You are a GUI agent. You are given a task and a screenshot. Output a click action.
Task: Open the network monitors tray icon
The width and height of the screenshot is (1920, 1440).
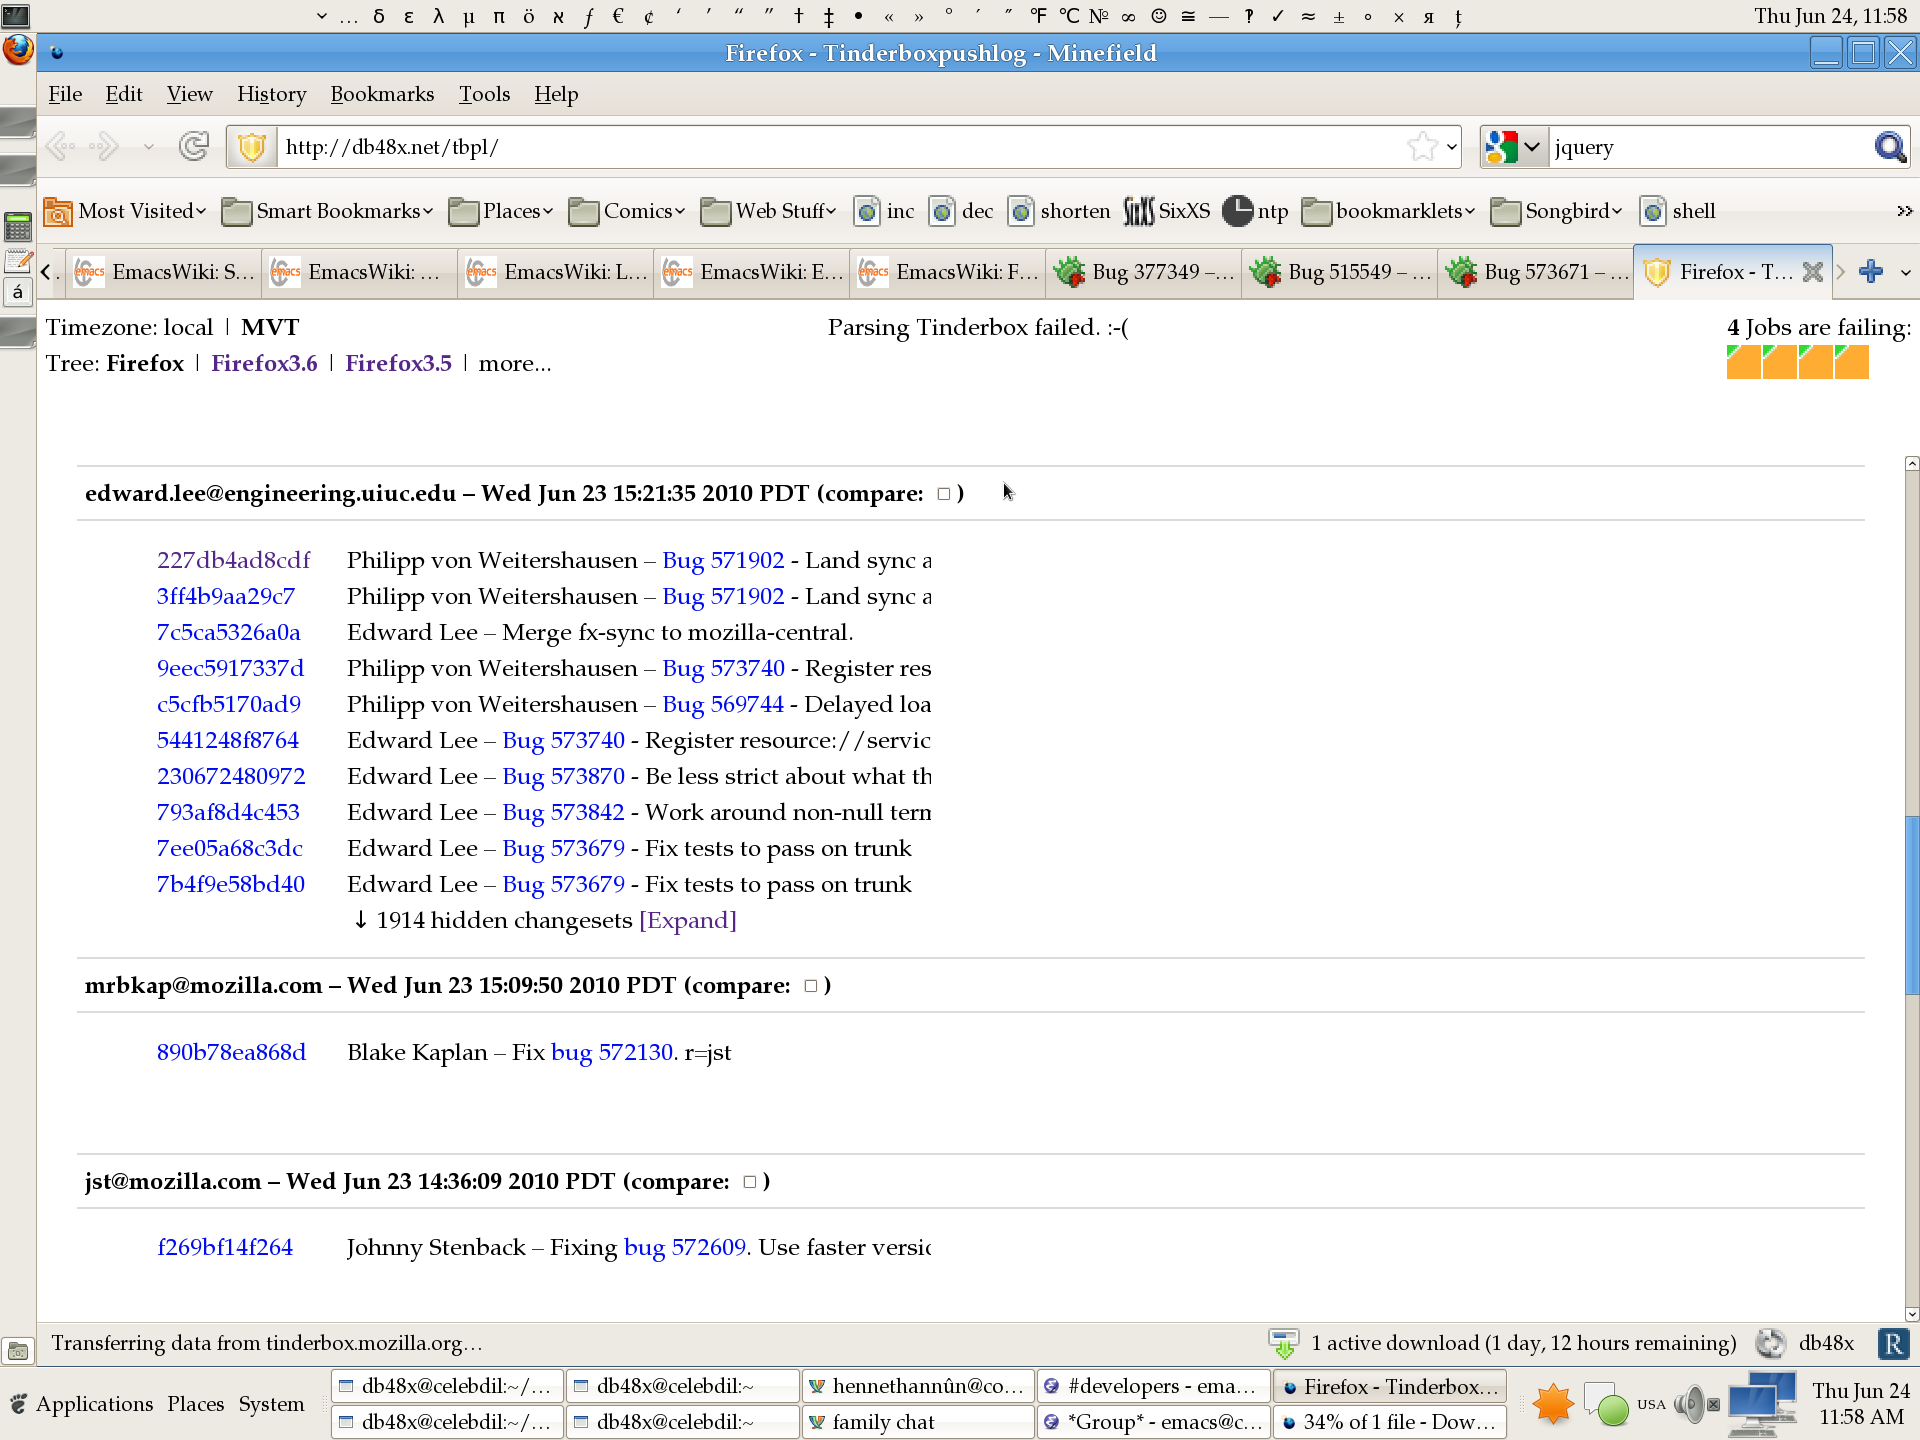(1763, 1403)
